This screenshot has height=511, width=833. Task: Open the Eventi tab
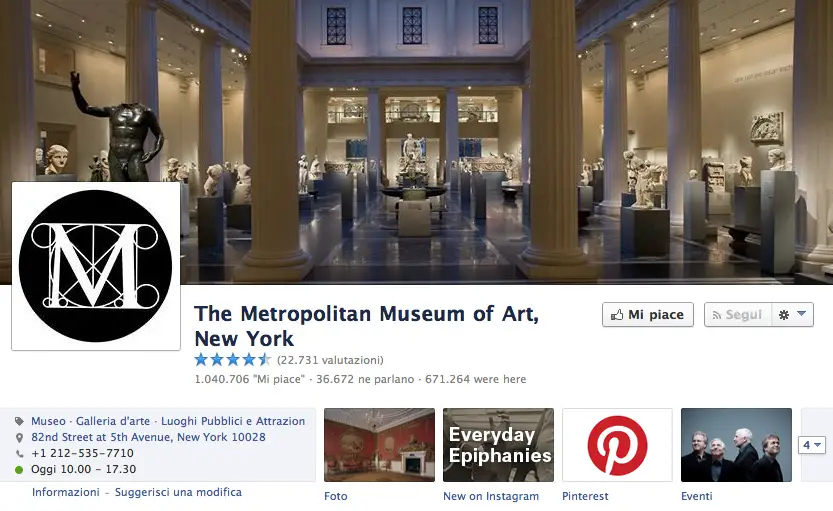click(696, 496)
